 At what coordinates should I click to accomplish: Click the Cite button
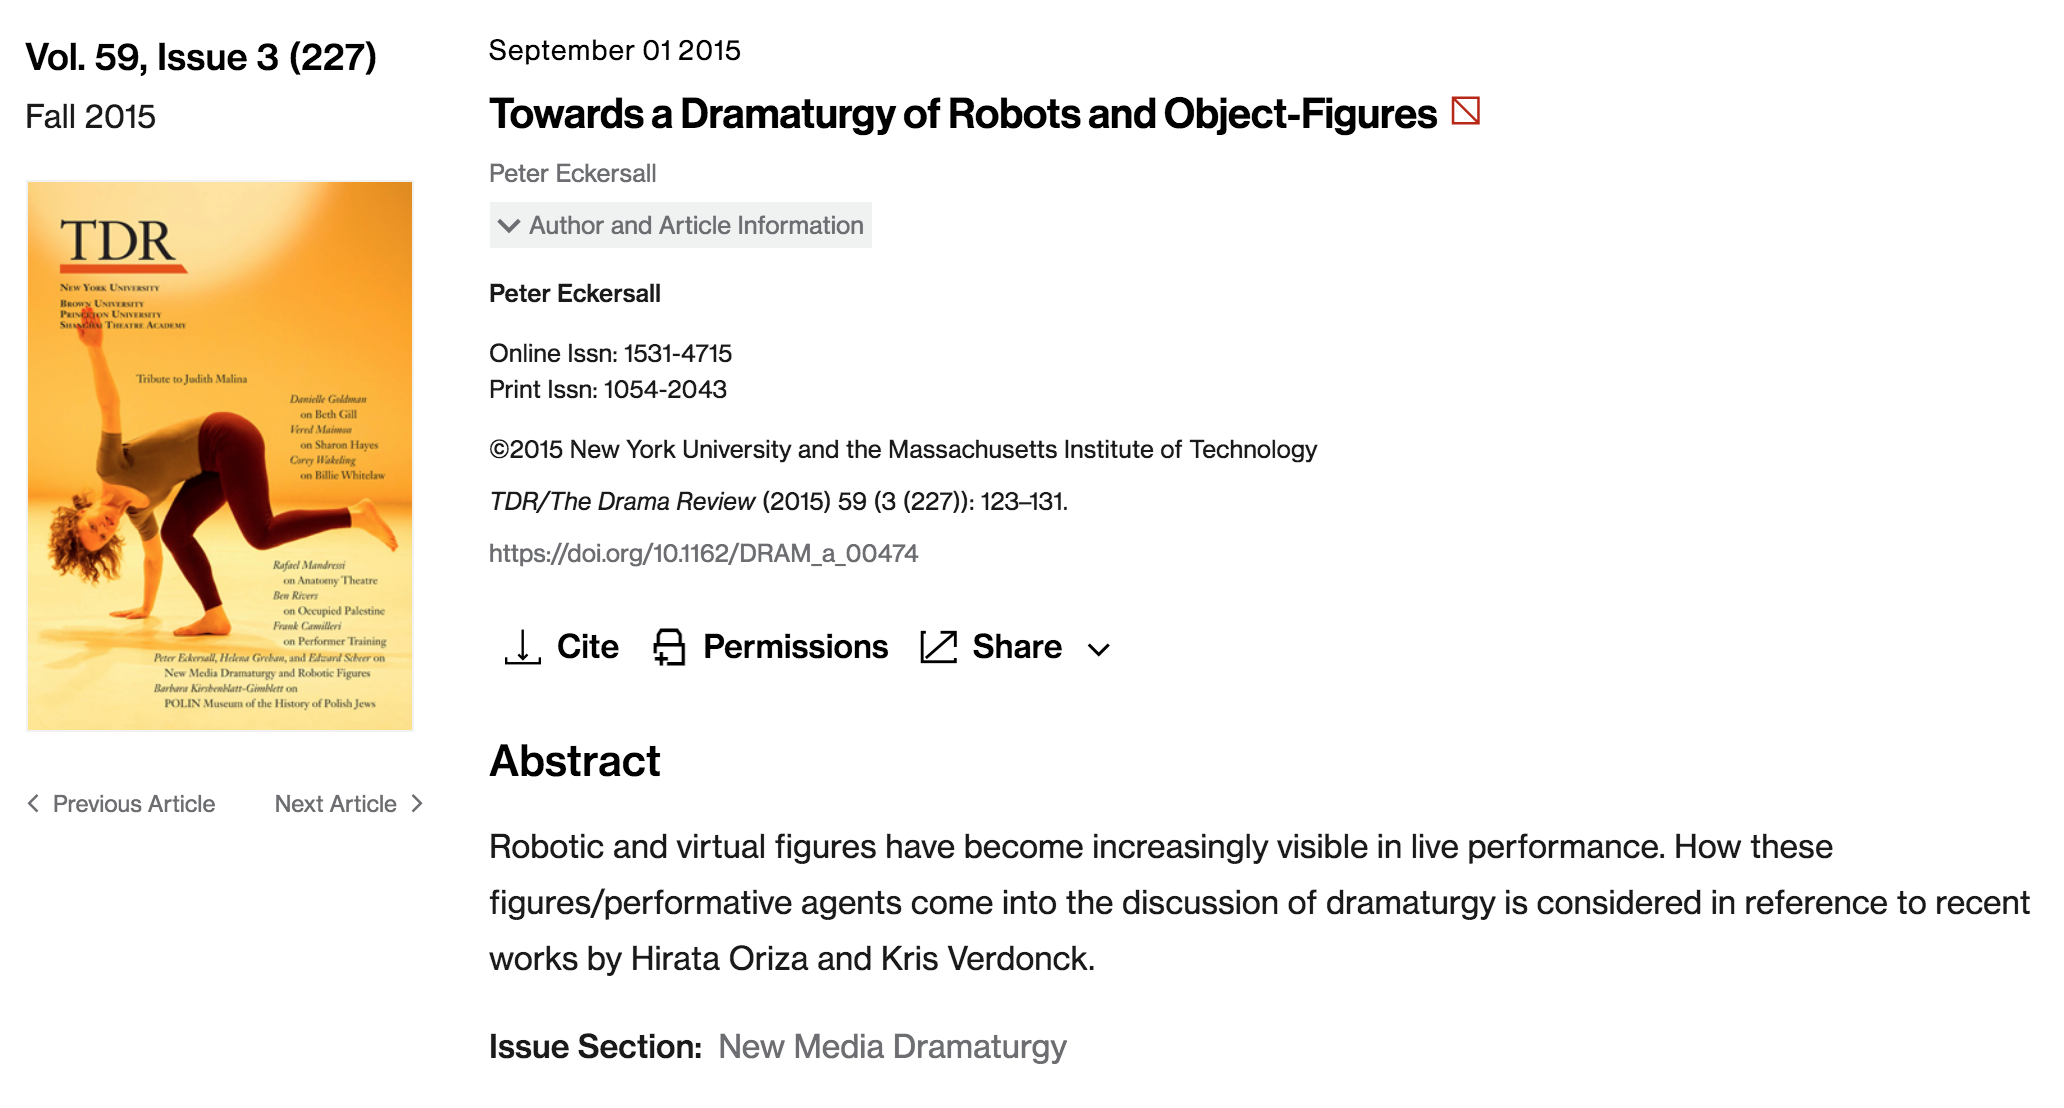587,647
